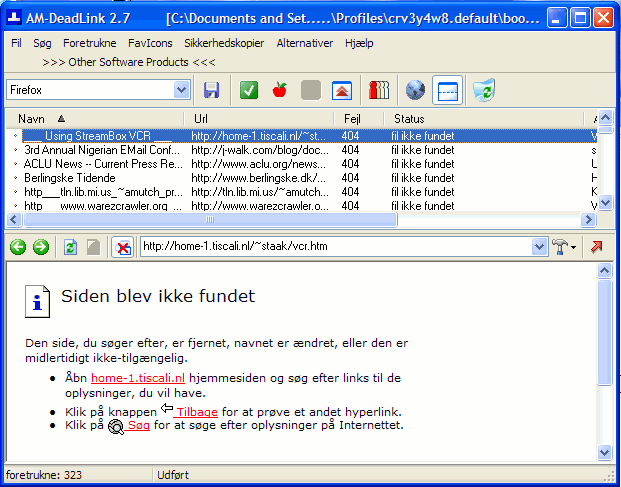Select the 3rd Annual Nigerian EMail Conf row
Viewport: 621px width, 487px height.
301,150
